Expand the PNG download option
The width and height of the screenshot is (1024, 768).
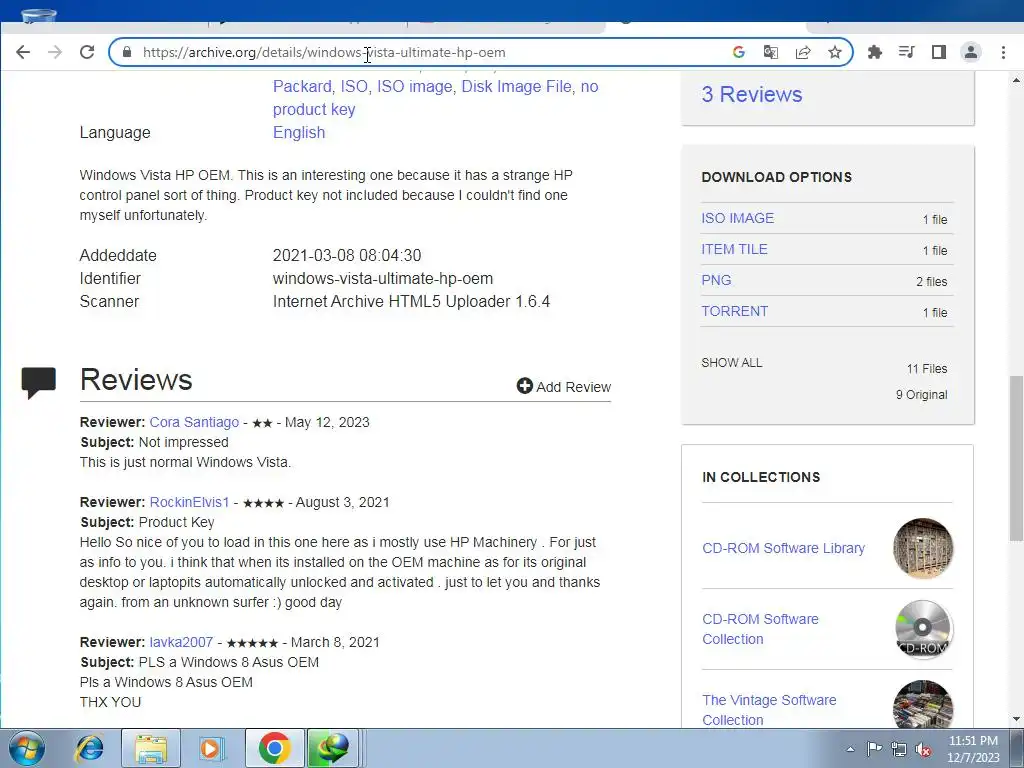coord(716,280)
